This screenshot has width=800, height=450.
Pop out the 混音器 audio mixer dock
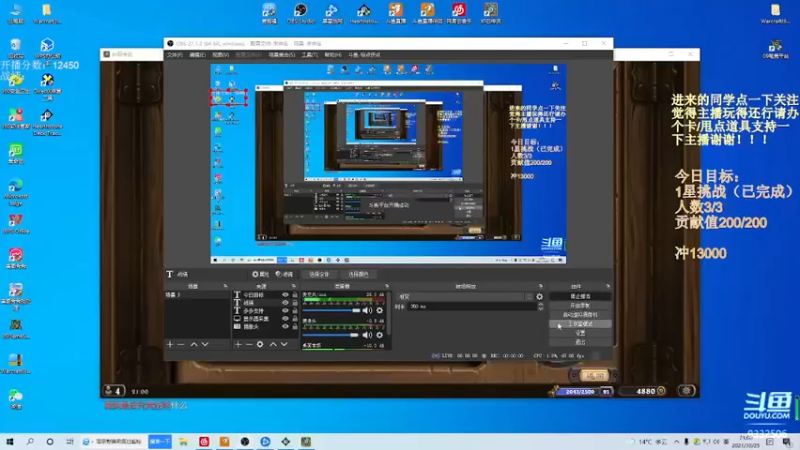point(387,286)
